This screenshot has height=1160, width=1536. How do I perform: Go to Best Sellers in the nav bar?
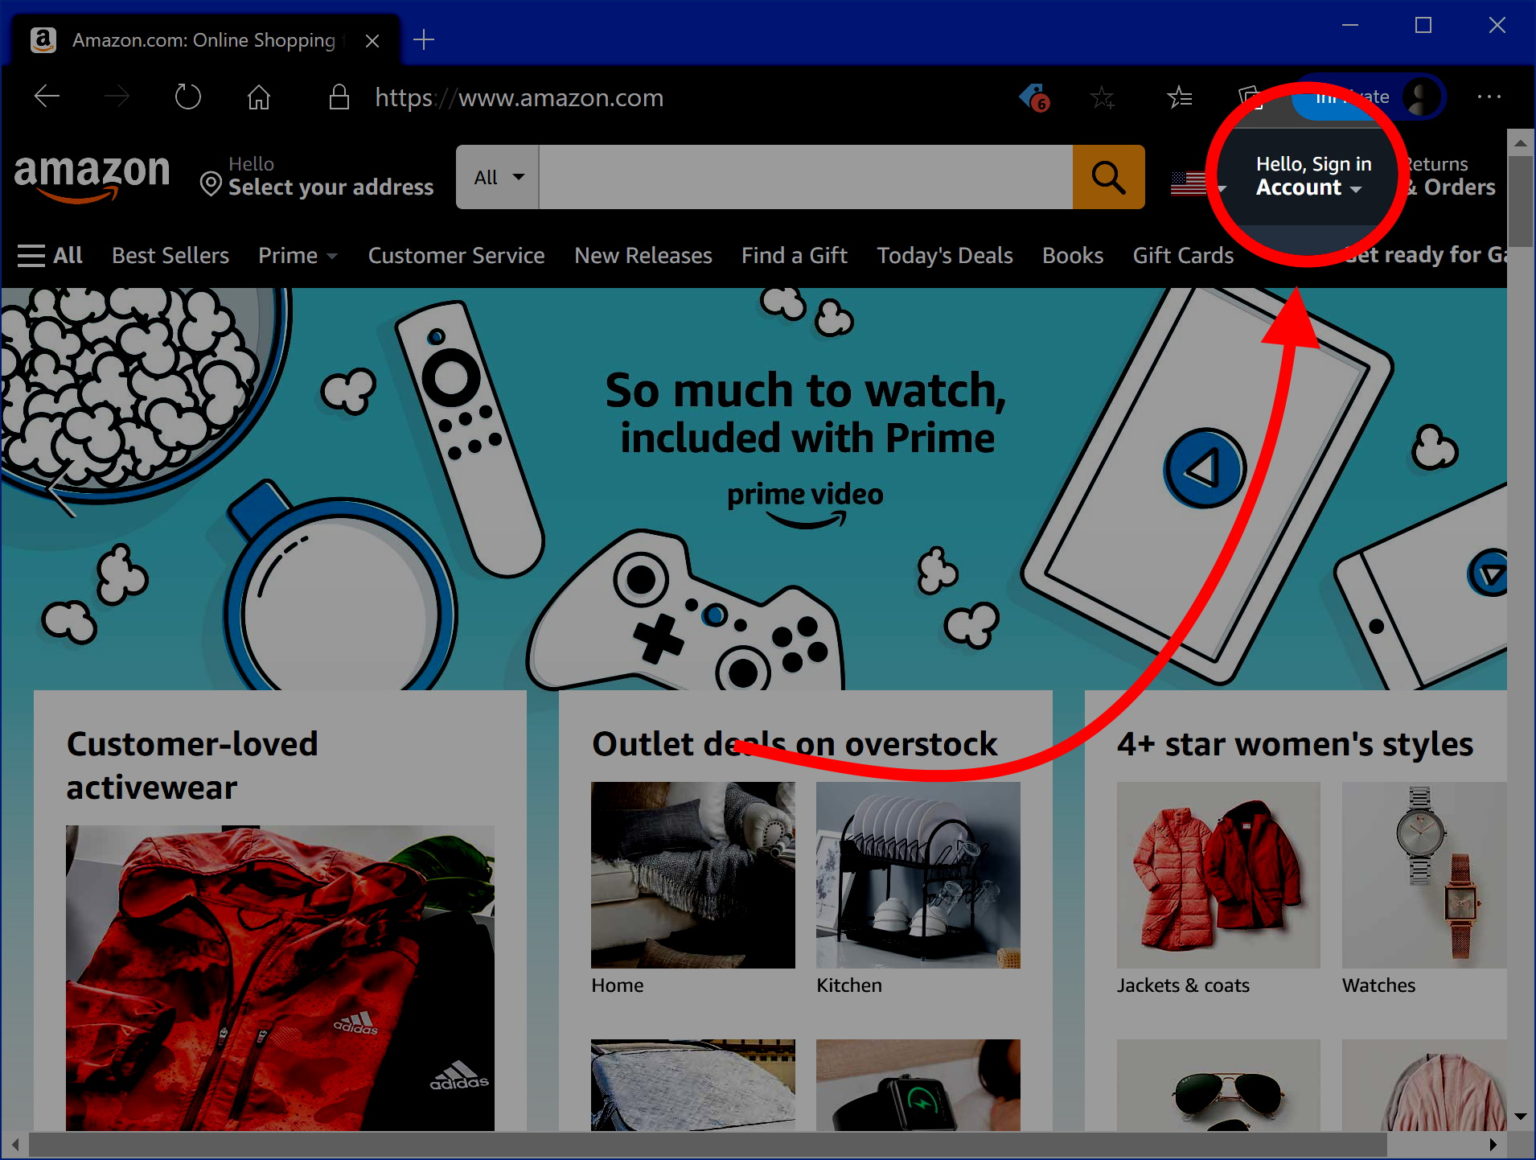point(170,256)
